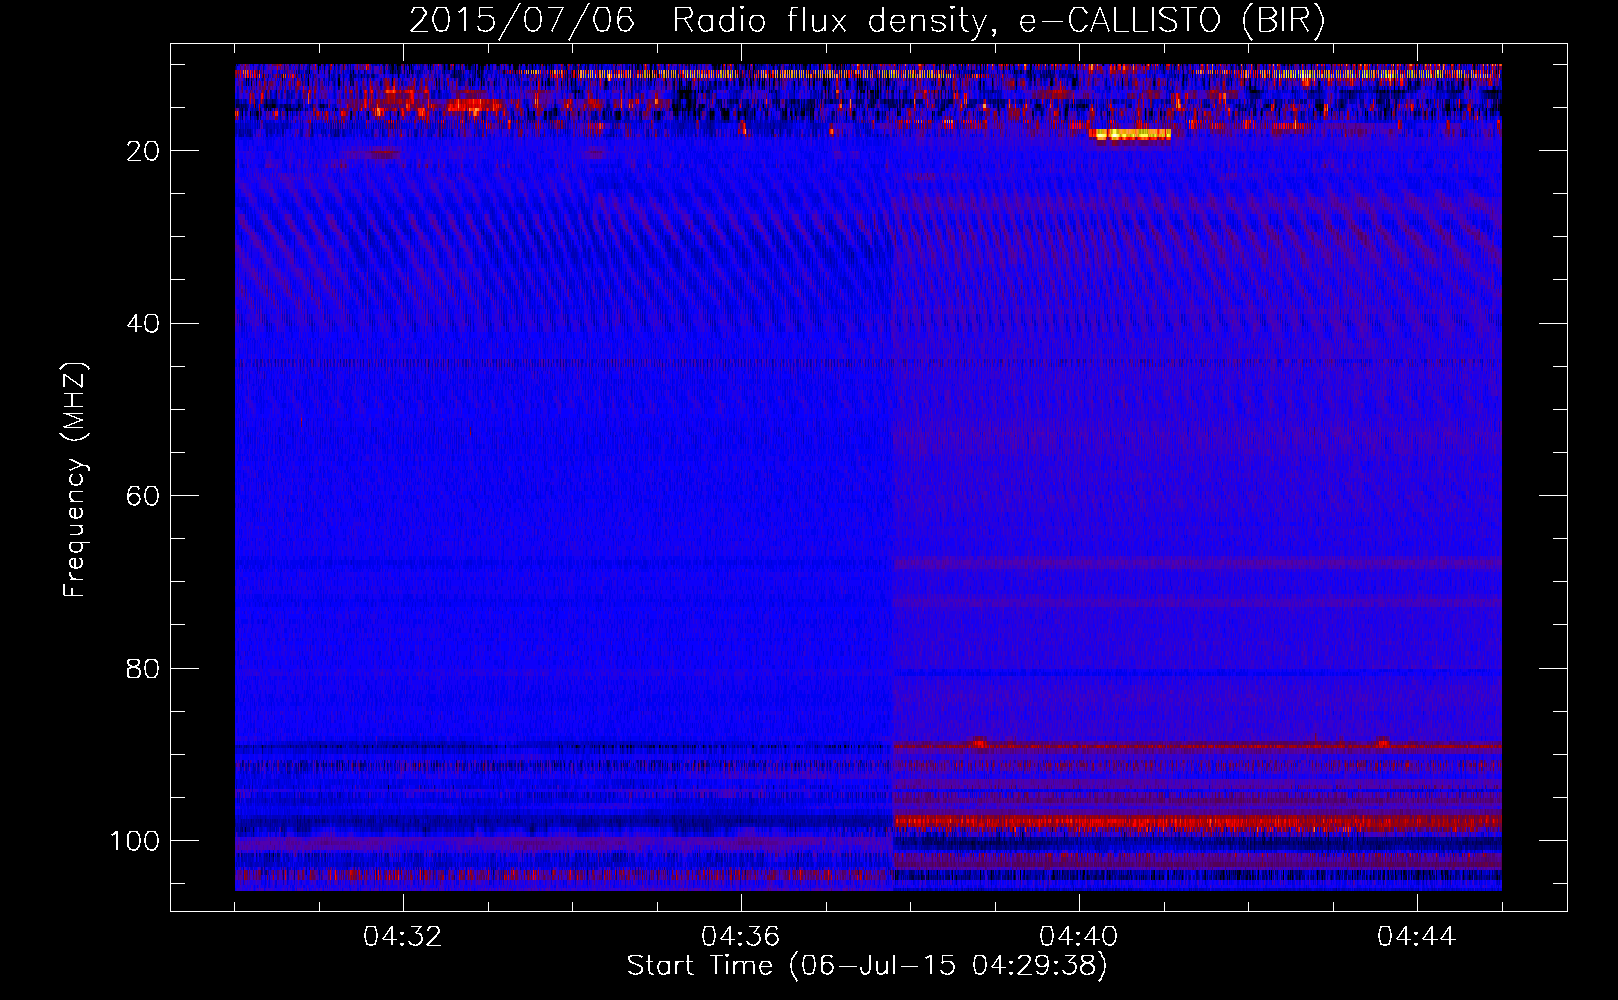Click the bright yellow burst near 18 MHz
This screenshot has width=1618, height=1000.
(x=1131, y=134)
